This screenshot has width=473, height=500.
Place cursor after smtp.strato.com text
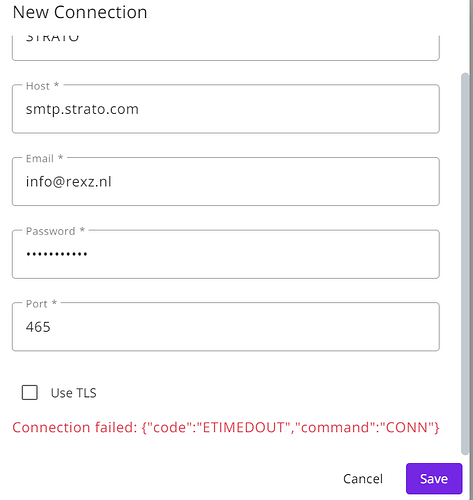tap(140, 109)
